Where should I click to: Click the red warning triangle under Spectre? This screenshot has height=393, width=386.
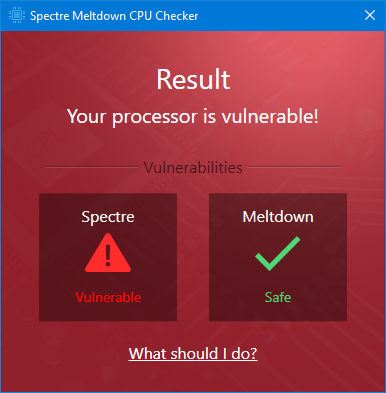point(108,253)
